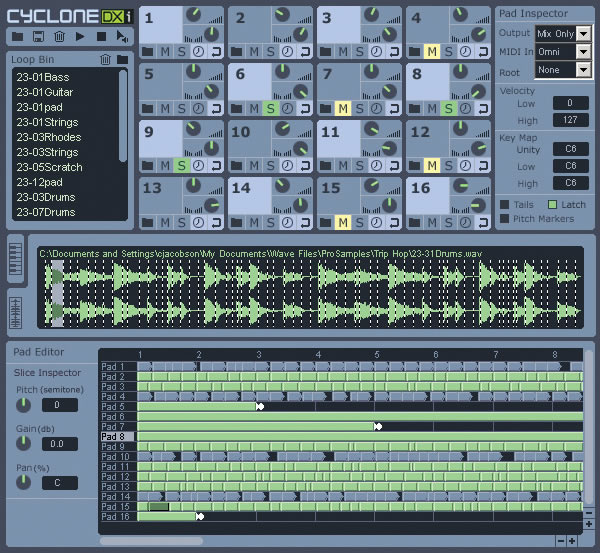Unmute pad 12
Image resolution: width=600 pixels, height=553 pixels.
(x=432, y=166)
